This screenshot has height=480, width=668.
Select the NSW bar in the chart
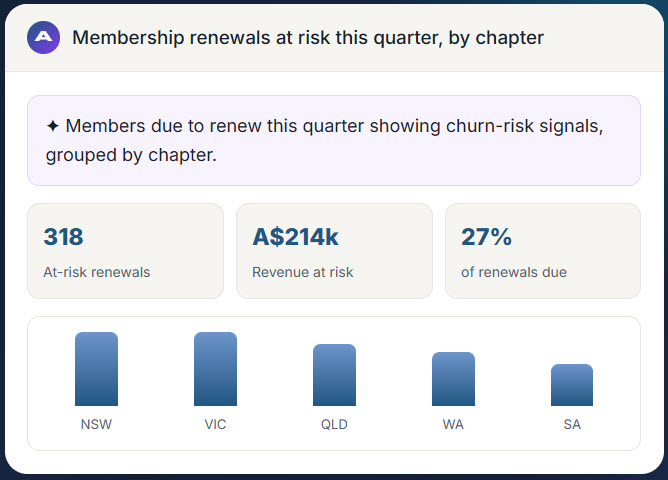click(x=96, y=369)
